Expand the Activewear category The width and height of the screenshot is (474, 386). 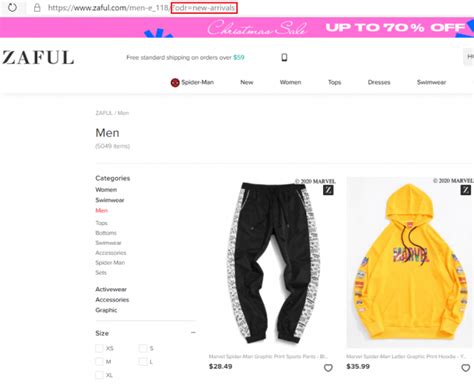111,289
